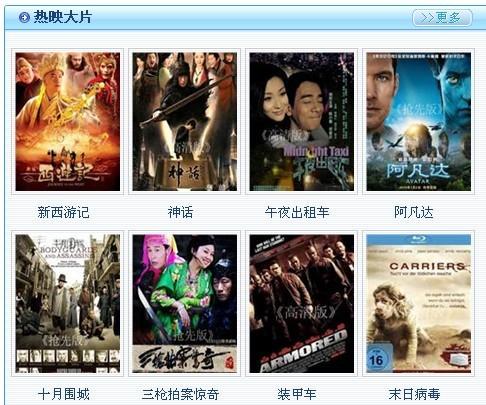Click the 新西游记 title link
Viewport: 486px width, 405px height.
click(63, 212)
